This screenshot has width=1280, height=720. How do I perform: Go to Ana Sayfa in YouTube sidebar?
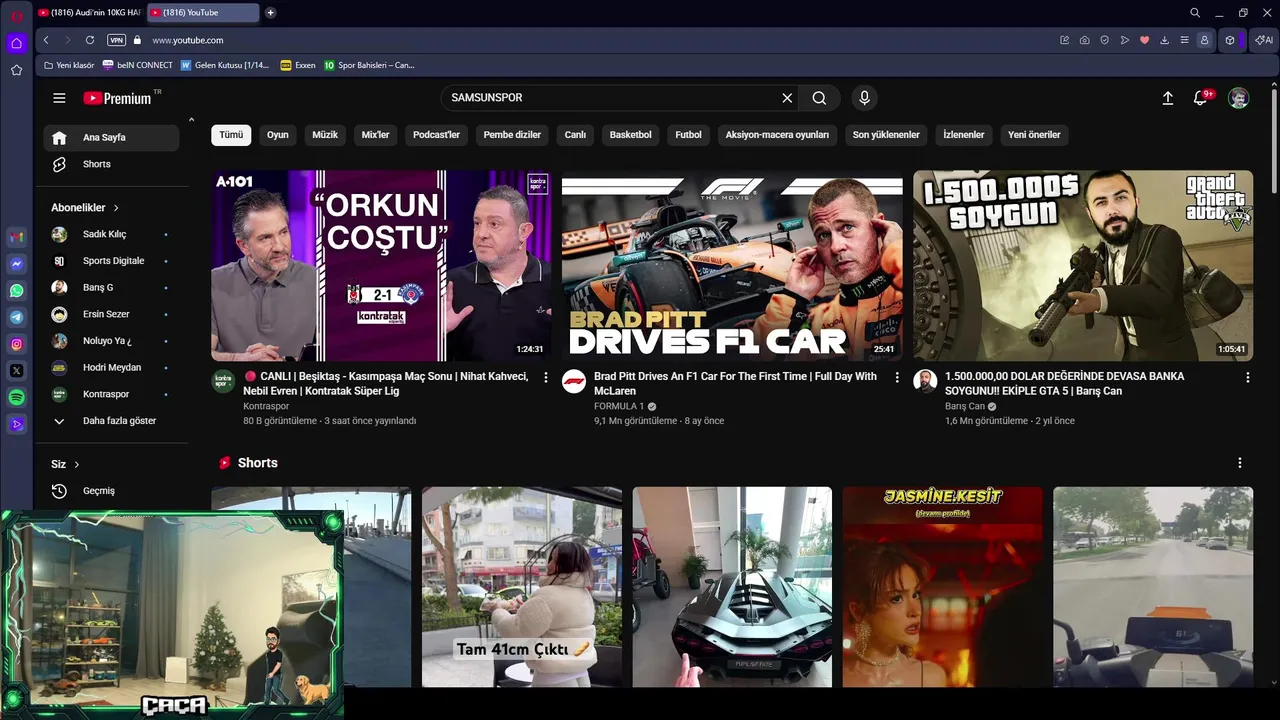click(x=111, y=138)
